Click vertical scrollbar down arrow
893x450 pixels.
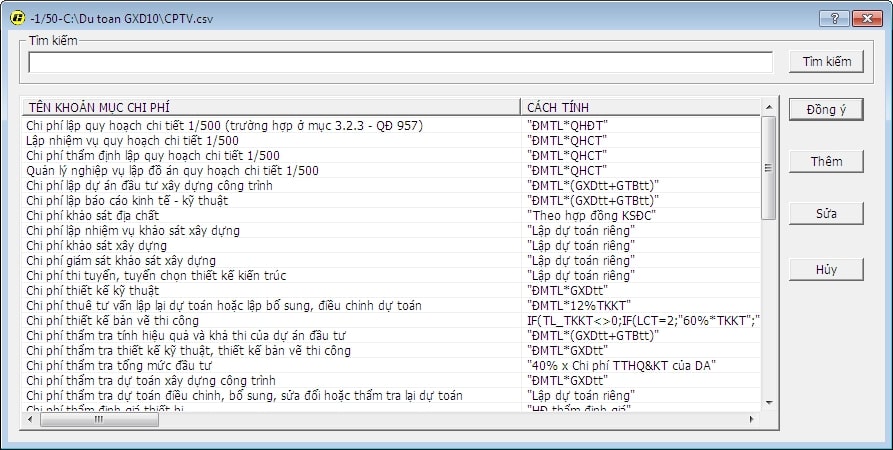(x=769, y=402)
